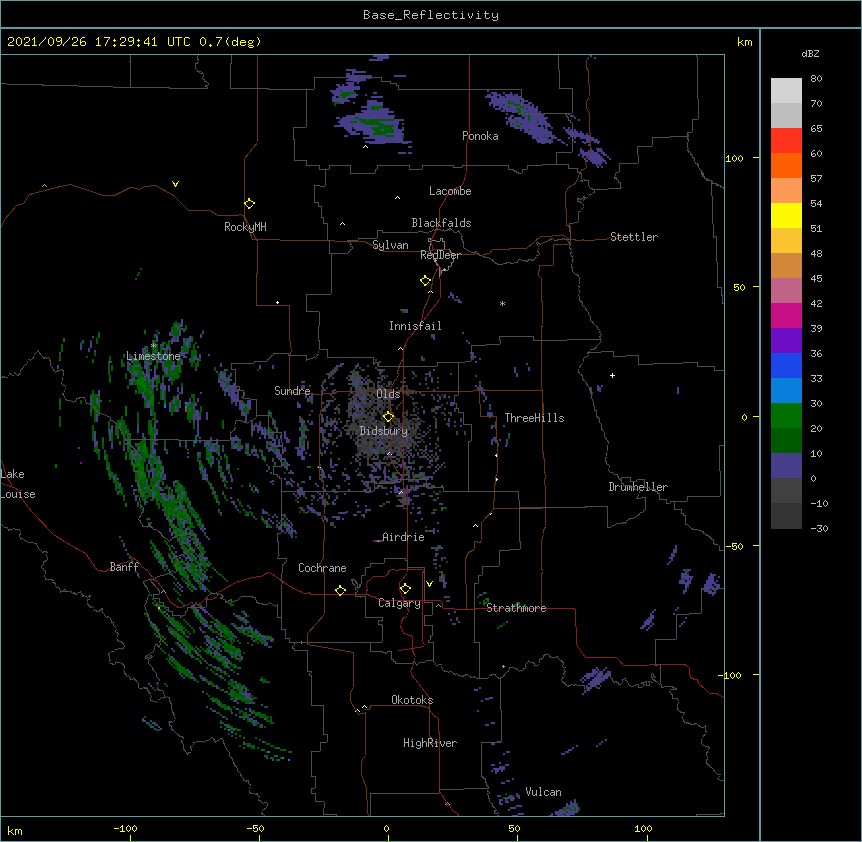862x842 pixels.
Task: Select the Strathmore city label
Action: 516,608
